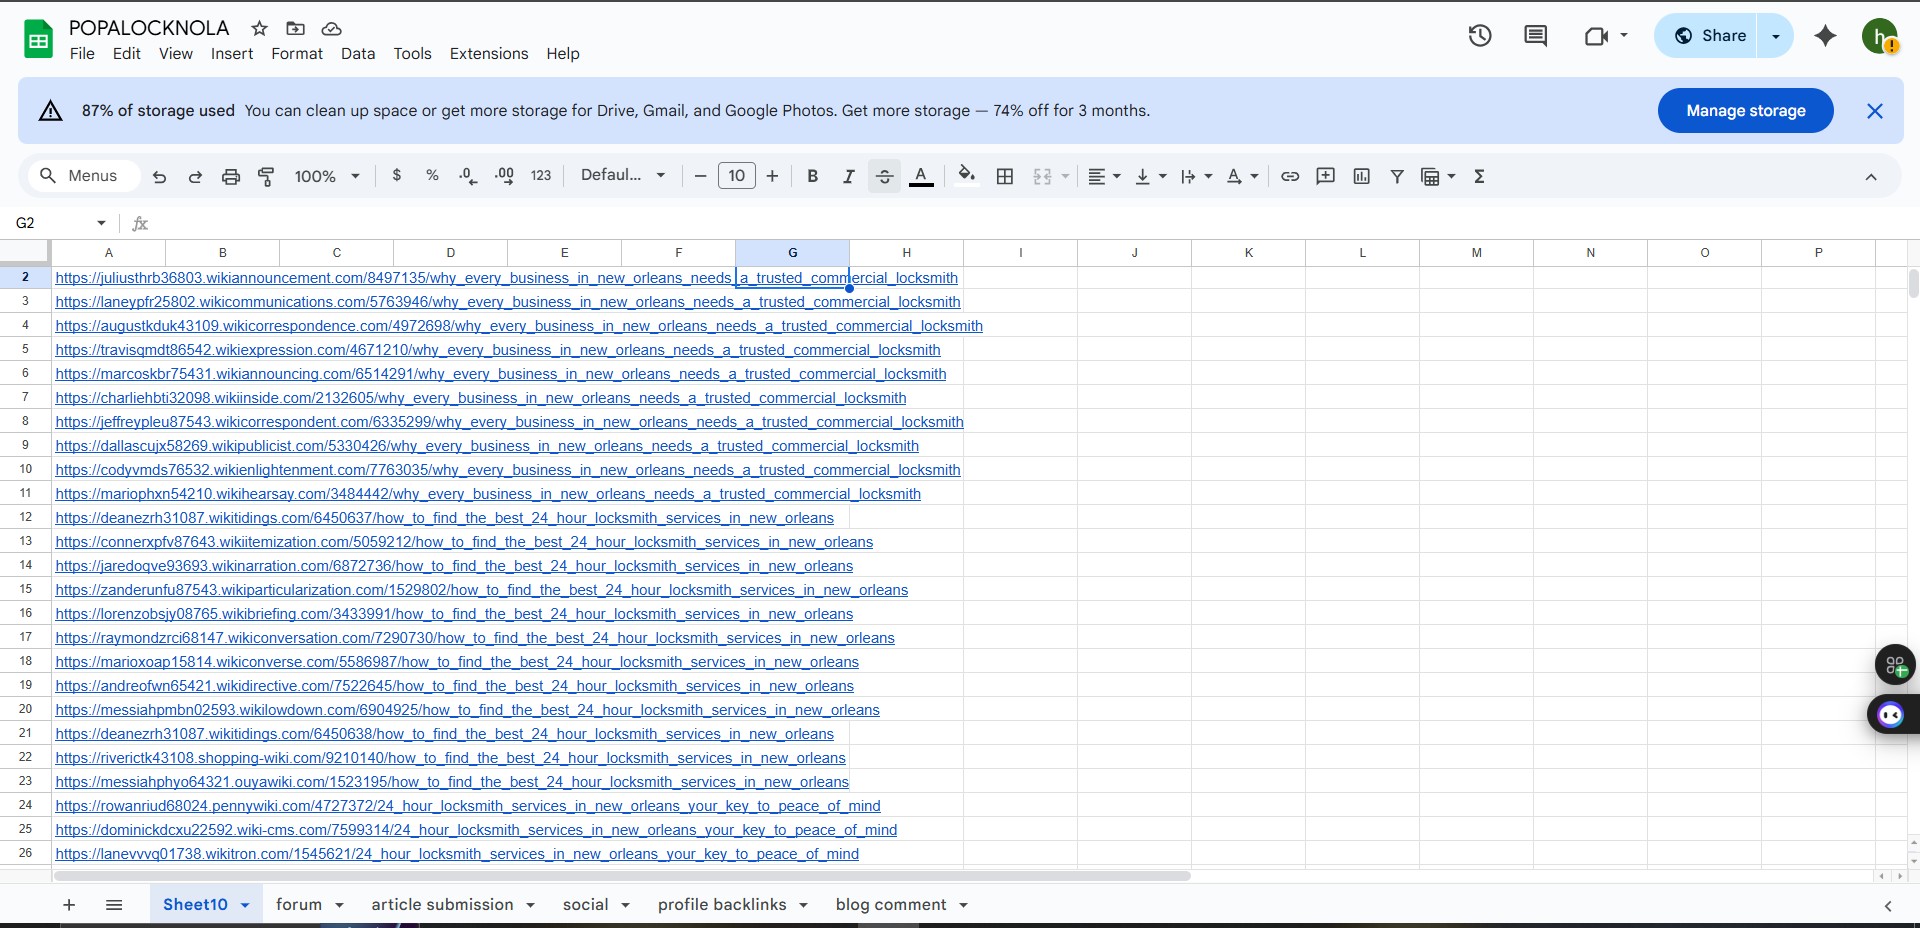Screen dimensions: 1920x928
Task: Toggle italic formatting
Action: pos(848,176)
